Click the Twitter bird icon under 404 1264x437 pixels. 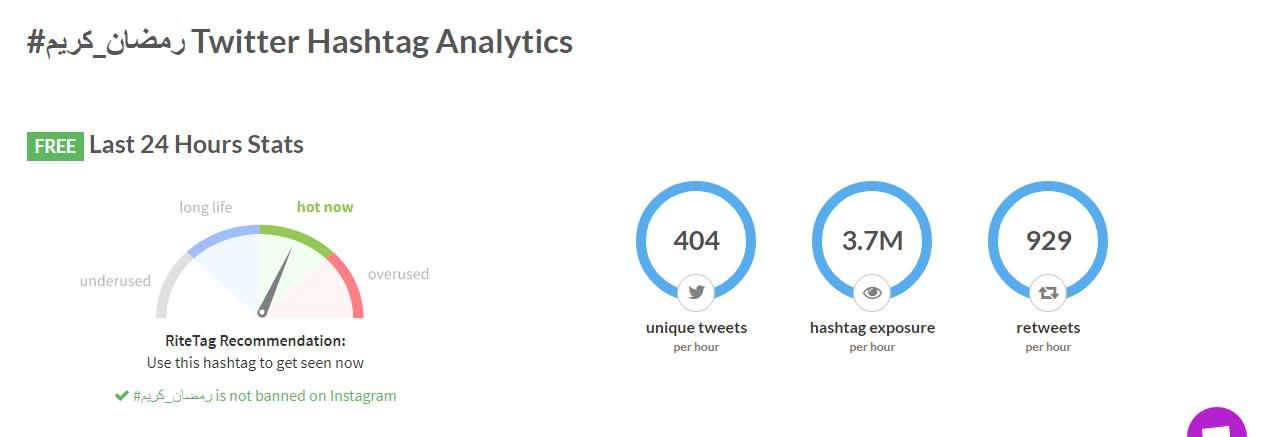click(696, 293)
